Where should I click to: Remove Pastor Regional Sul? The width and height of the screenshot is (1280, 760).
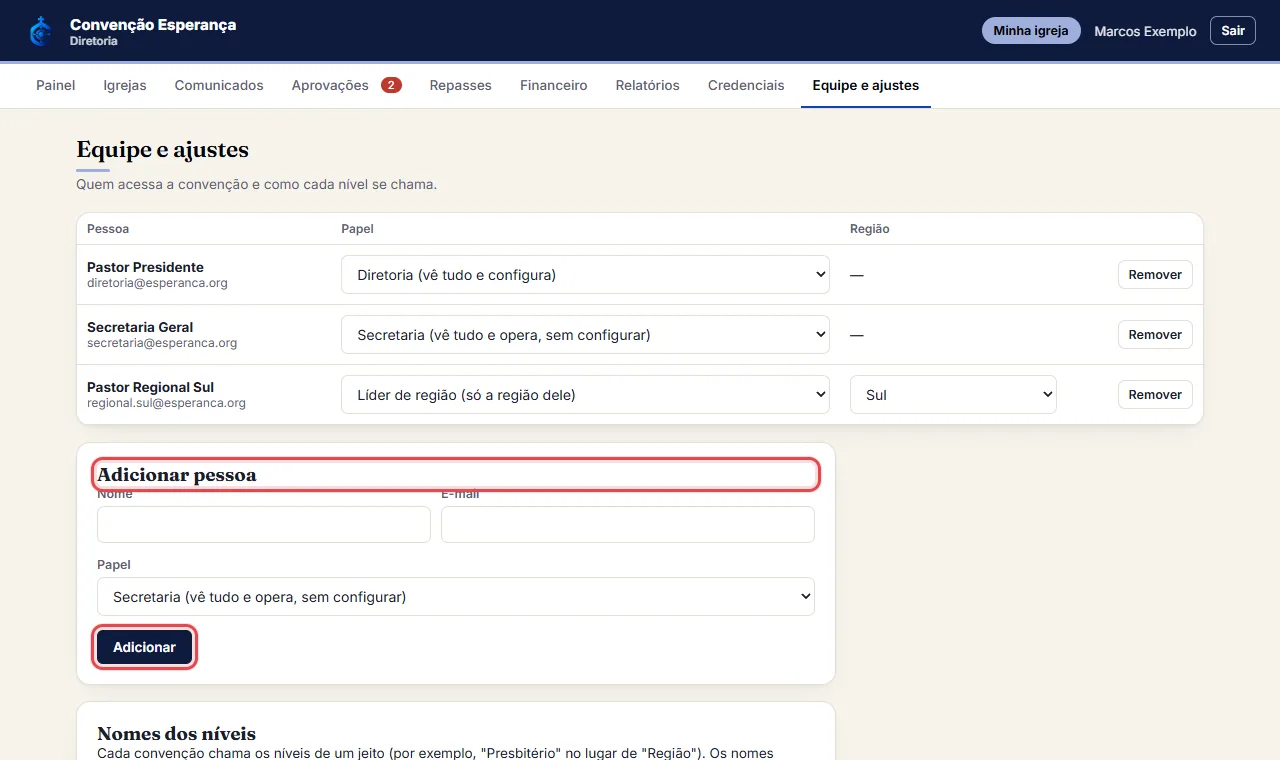[1155, 394]
